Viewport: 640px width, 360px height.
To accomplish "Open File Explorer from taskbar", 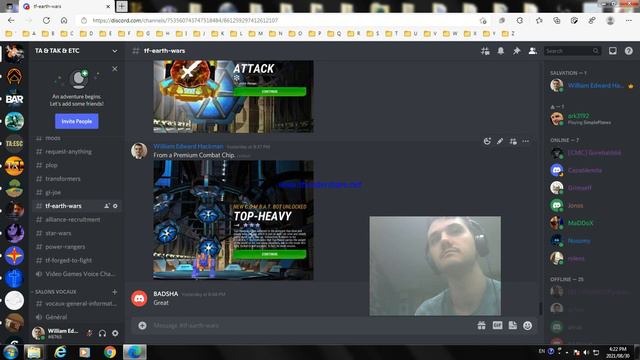I will tap(34, 352).
